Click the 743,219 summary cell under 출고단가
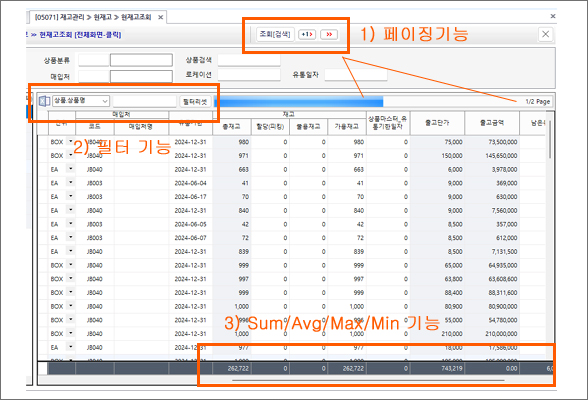 [x=437, y=369]
